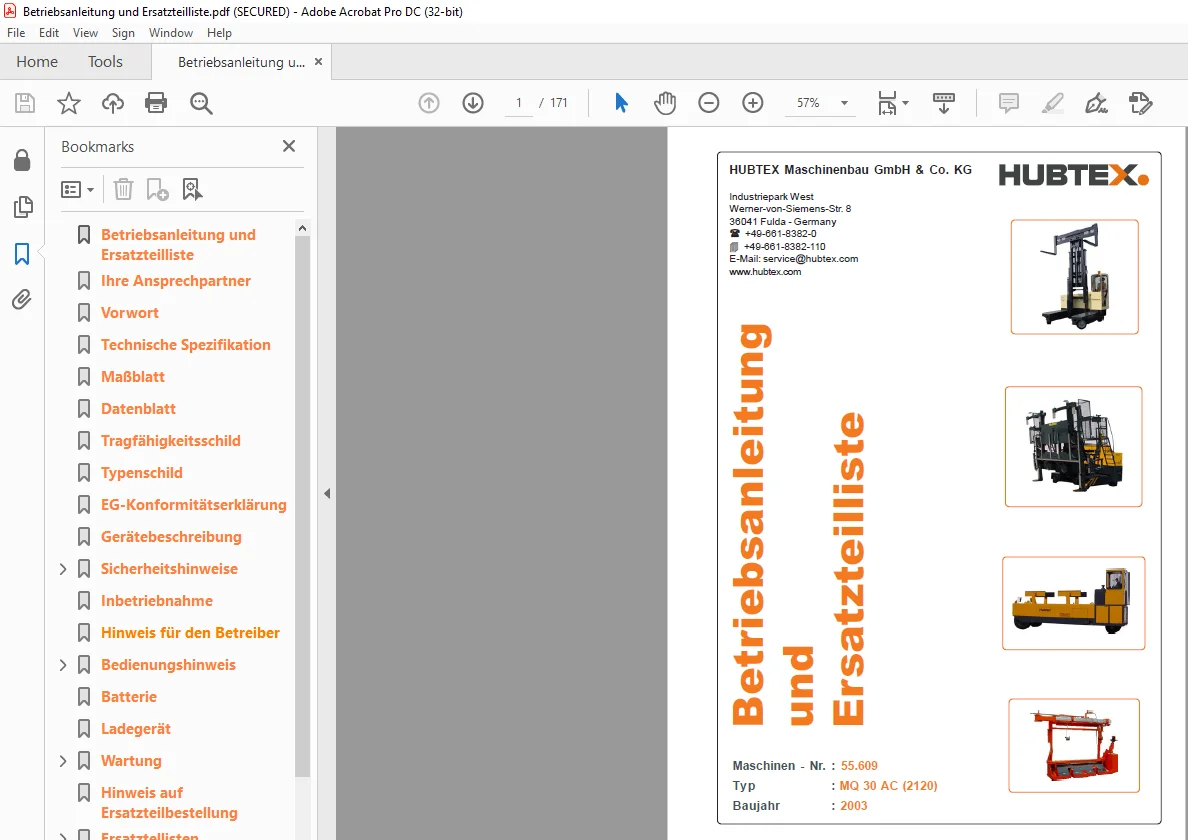Open the Attachments paperclip icon
Image resolution: width=1188 pixels, height=840 pixels.
click(x=22, y=300)
